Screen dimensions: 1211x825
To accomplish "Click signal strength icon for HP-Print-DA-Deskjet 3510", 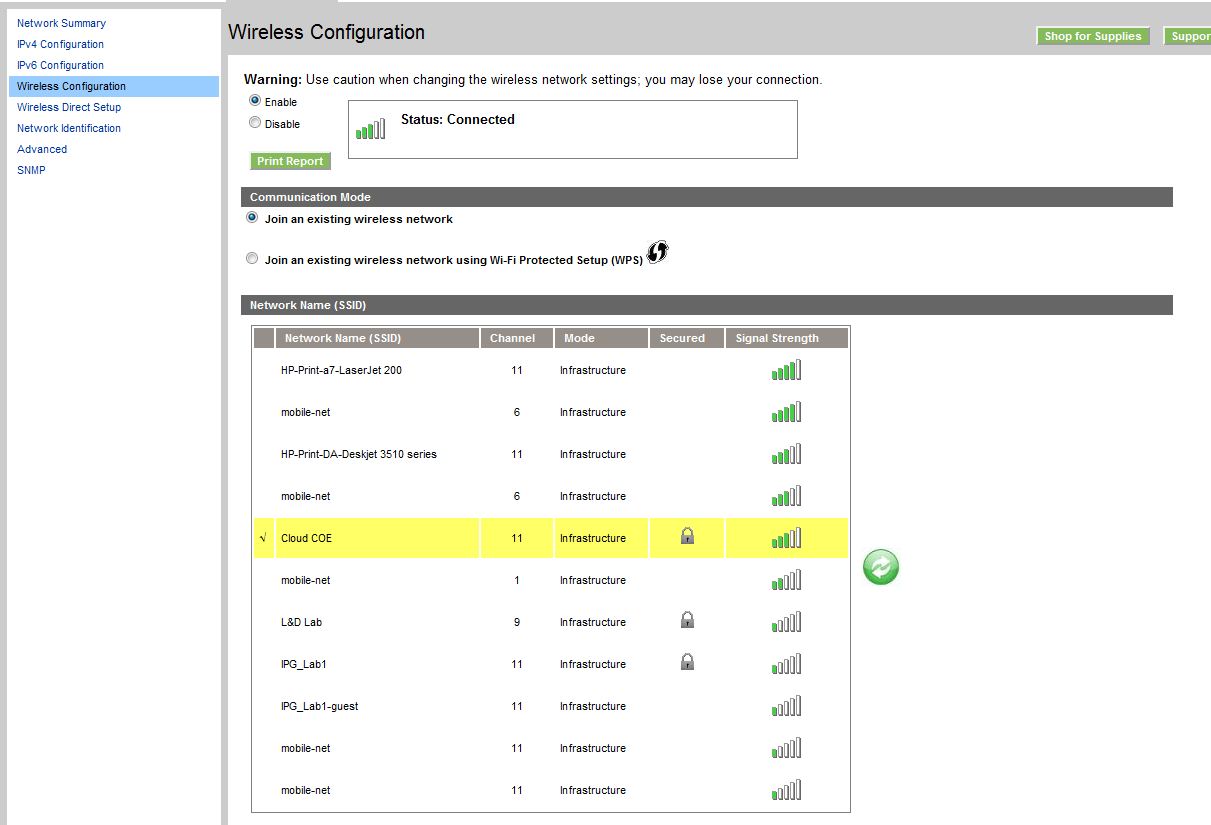I will click(x=786, y=454).
